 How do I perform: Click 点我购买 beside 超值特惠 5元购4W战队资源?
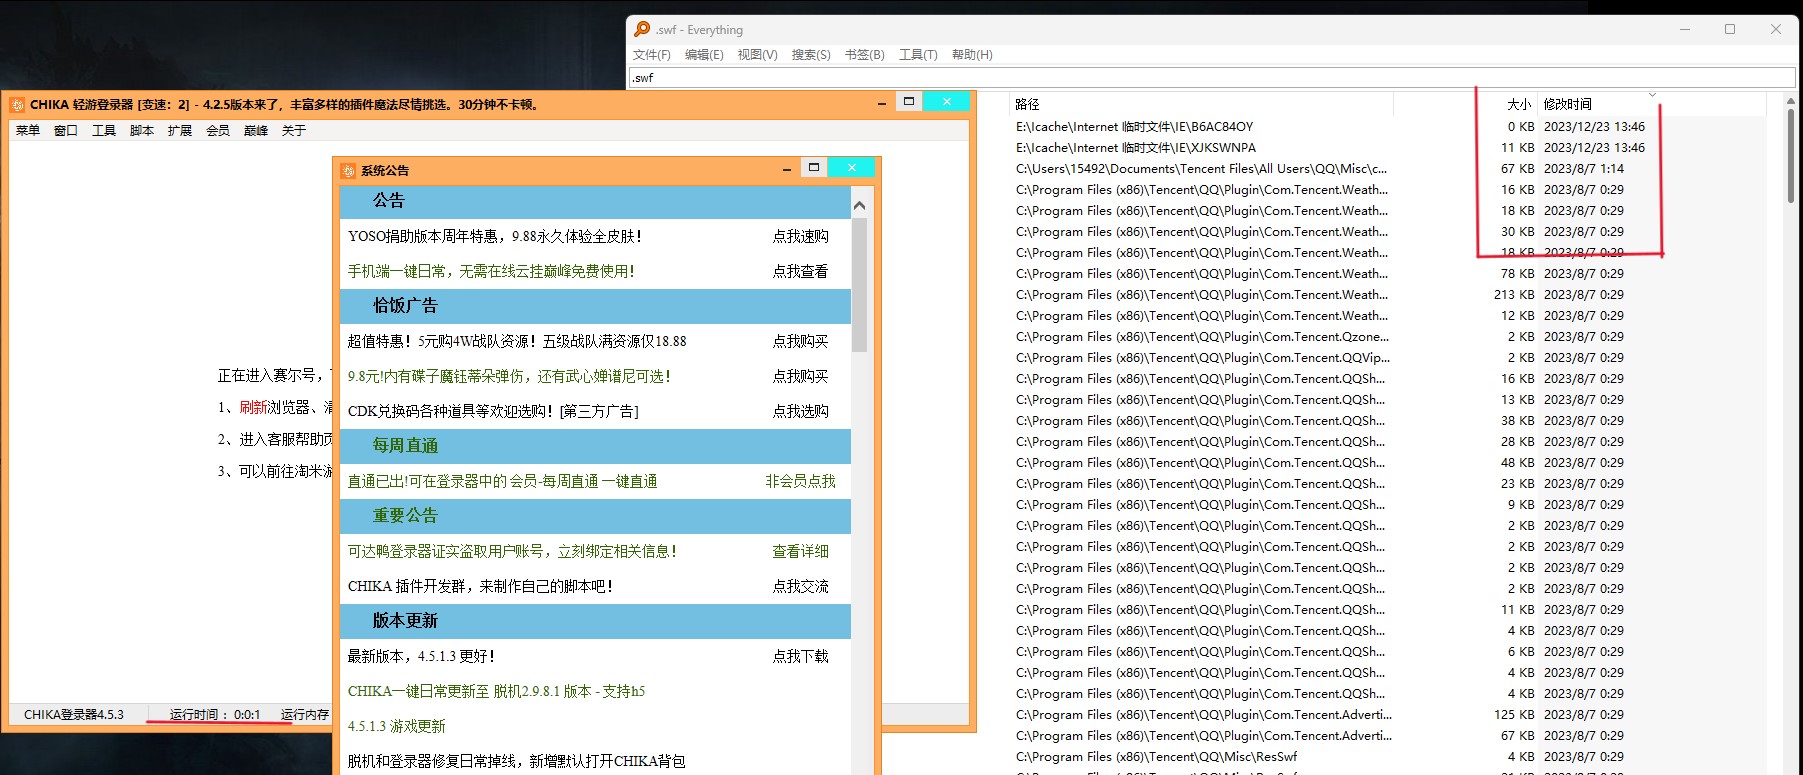800,341
